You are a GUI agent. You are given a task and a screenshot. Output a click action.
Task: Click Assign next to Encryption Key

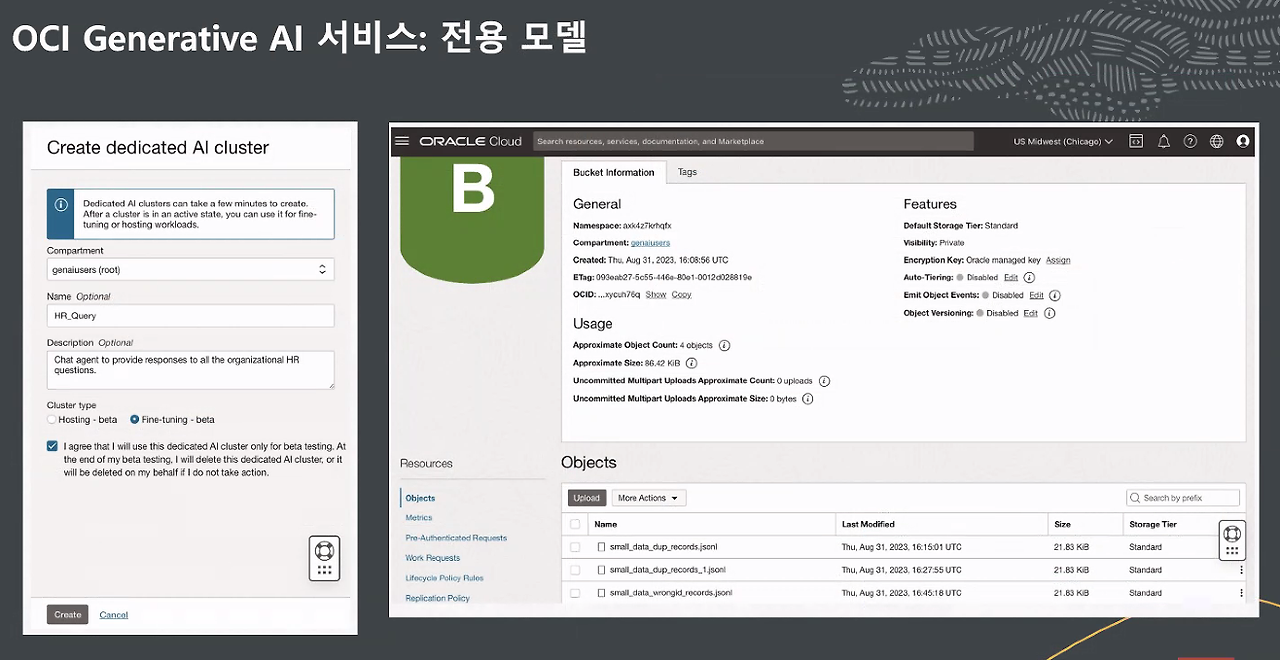1058,260
